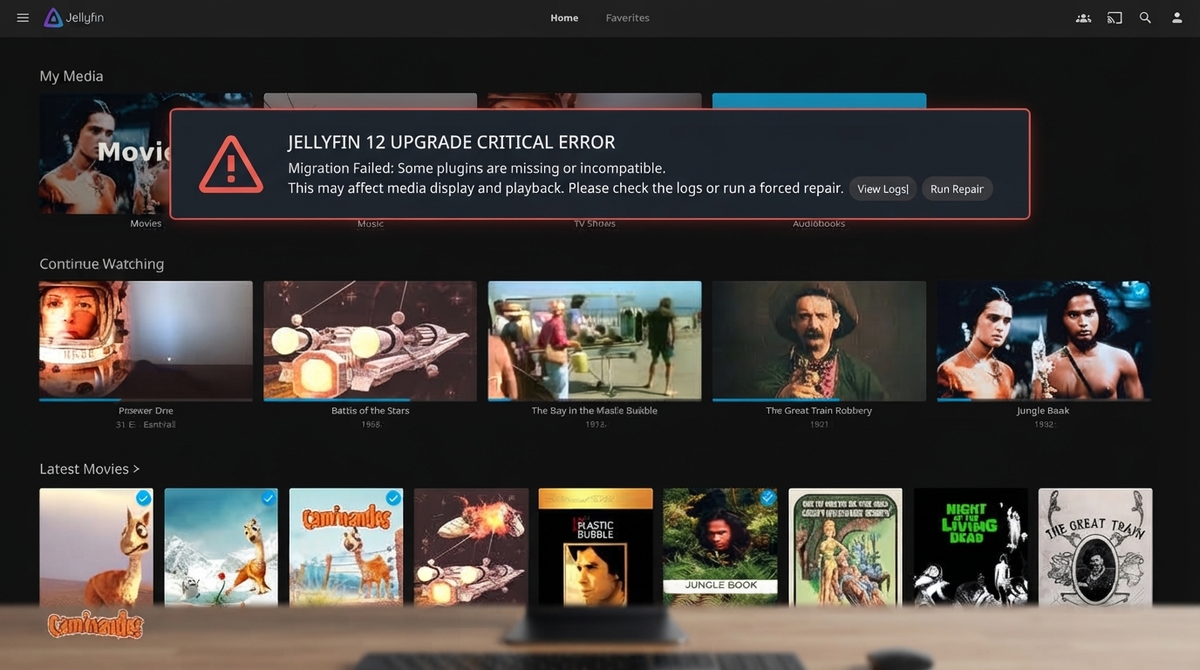
Task: Click the cast to device icon
Action: coord(1114,18)
